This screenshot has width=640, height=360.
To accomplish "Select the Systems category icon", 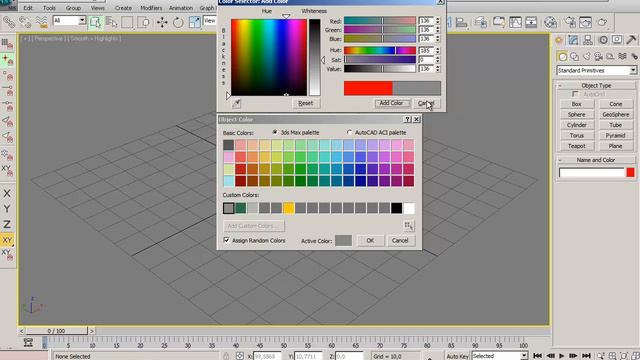I will tap(634, 56).
